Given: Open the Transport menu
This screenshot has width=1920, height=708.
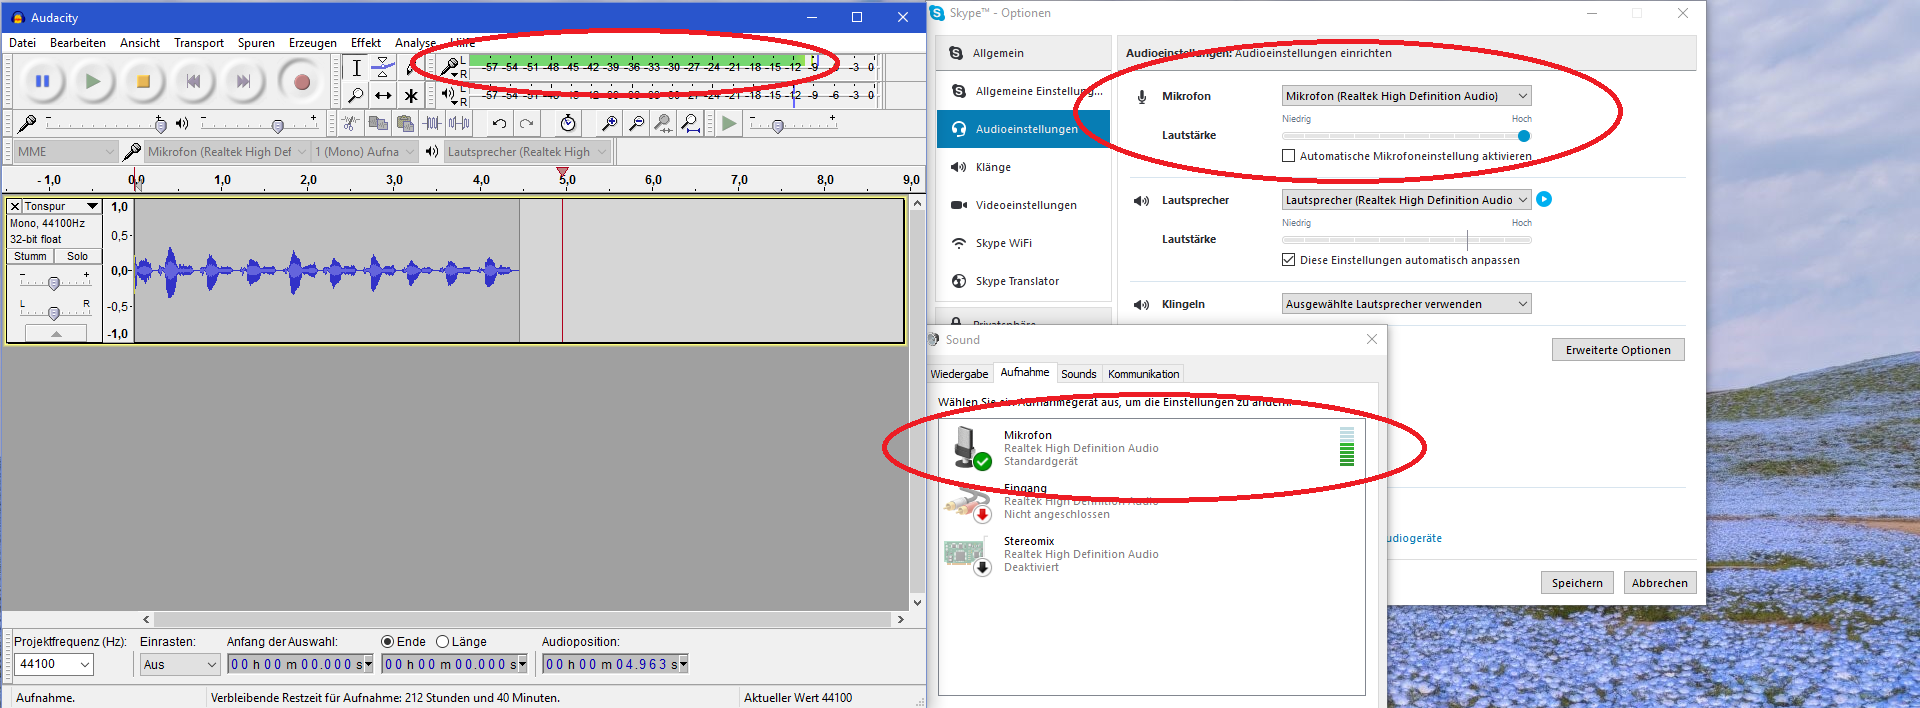Looking at the screenshot, I should point(199,43).
